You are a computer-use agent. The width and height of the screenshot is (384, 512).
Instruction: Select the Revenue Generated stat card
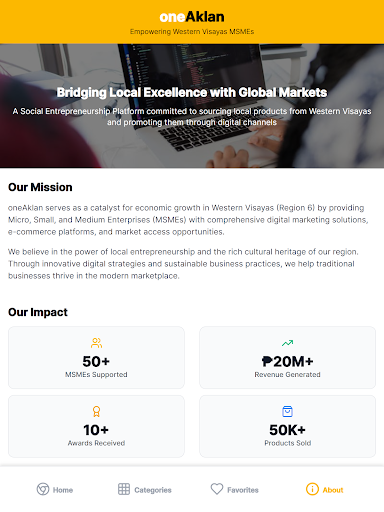coord(287,357)
